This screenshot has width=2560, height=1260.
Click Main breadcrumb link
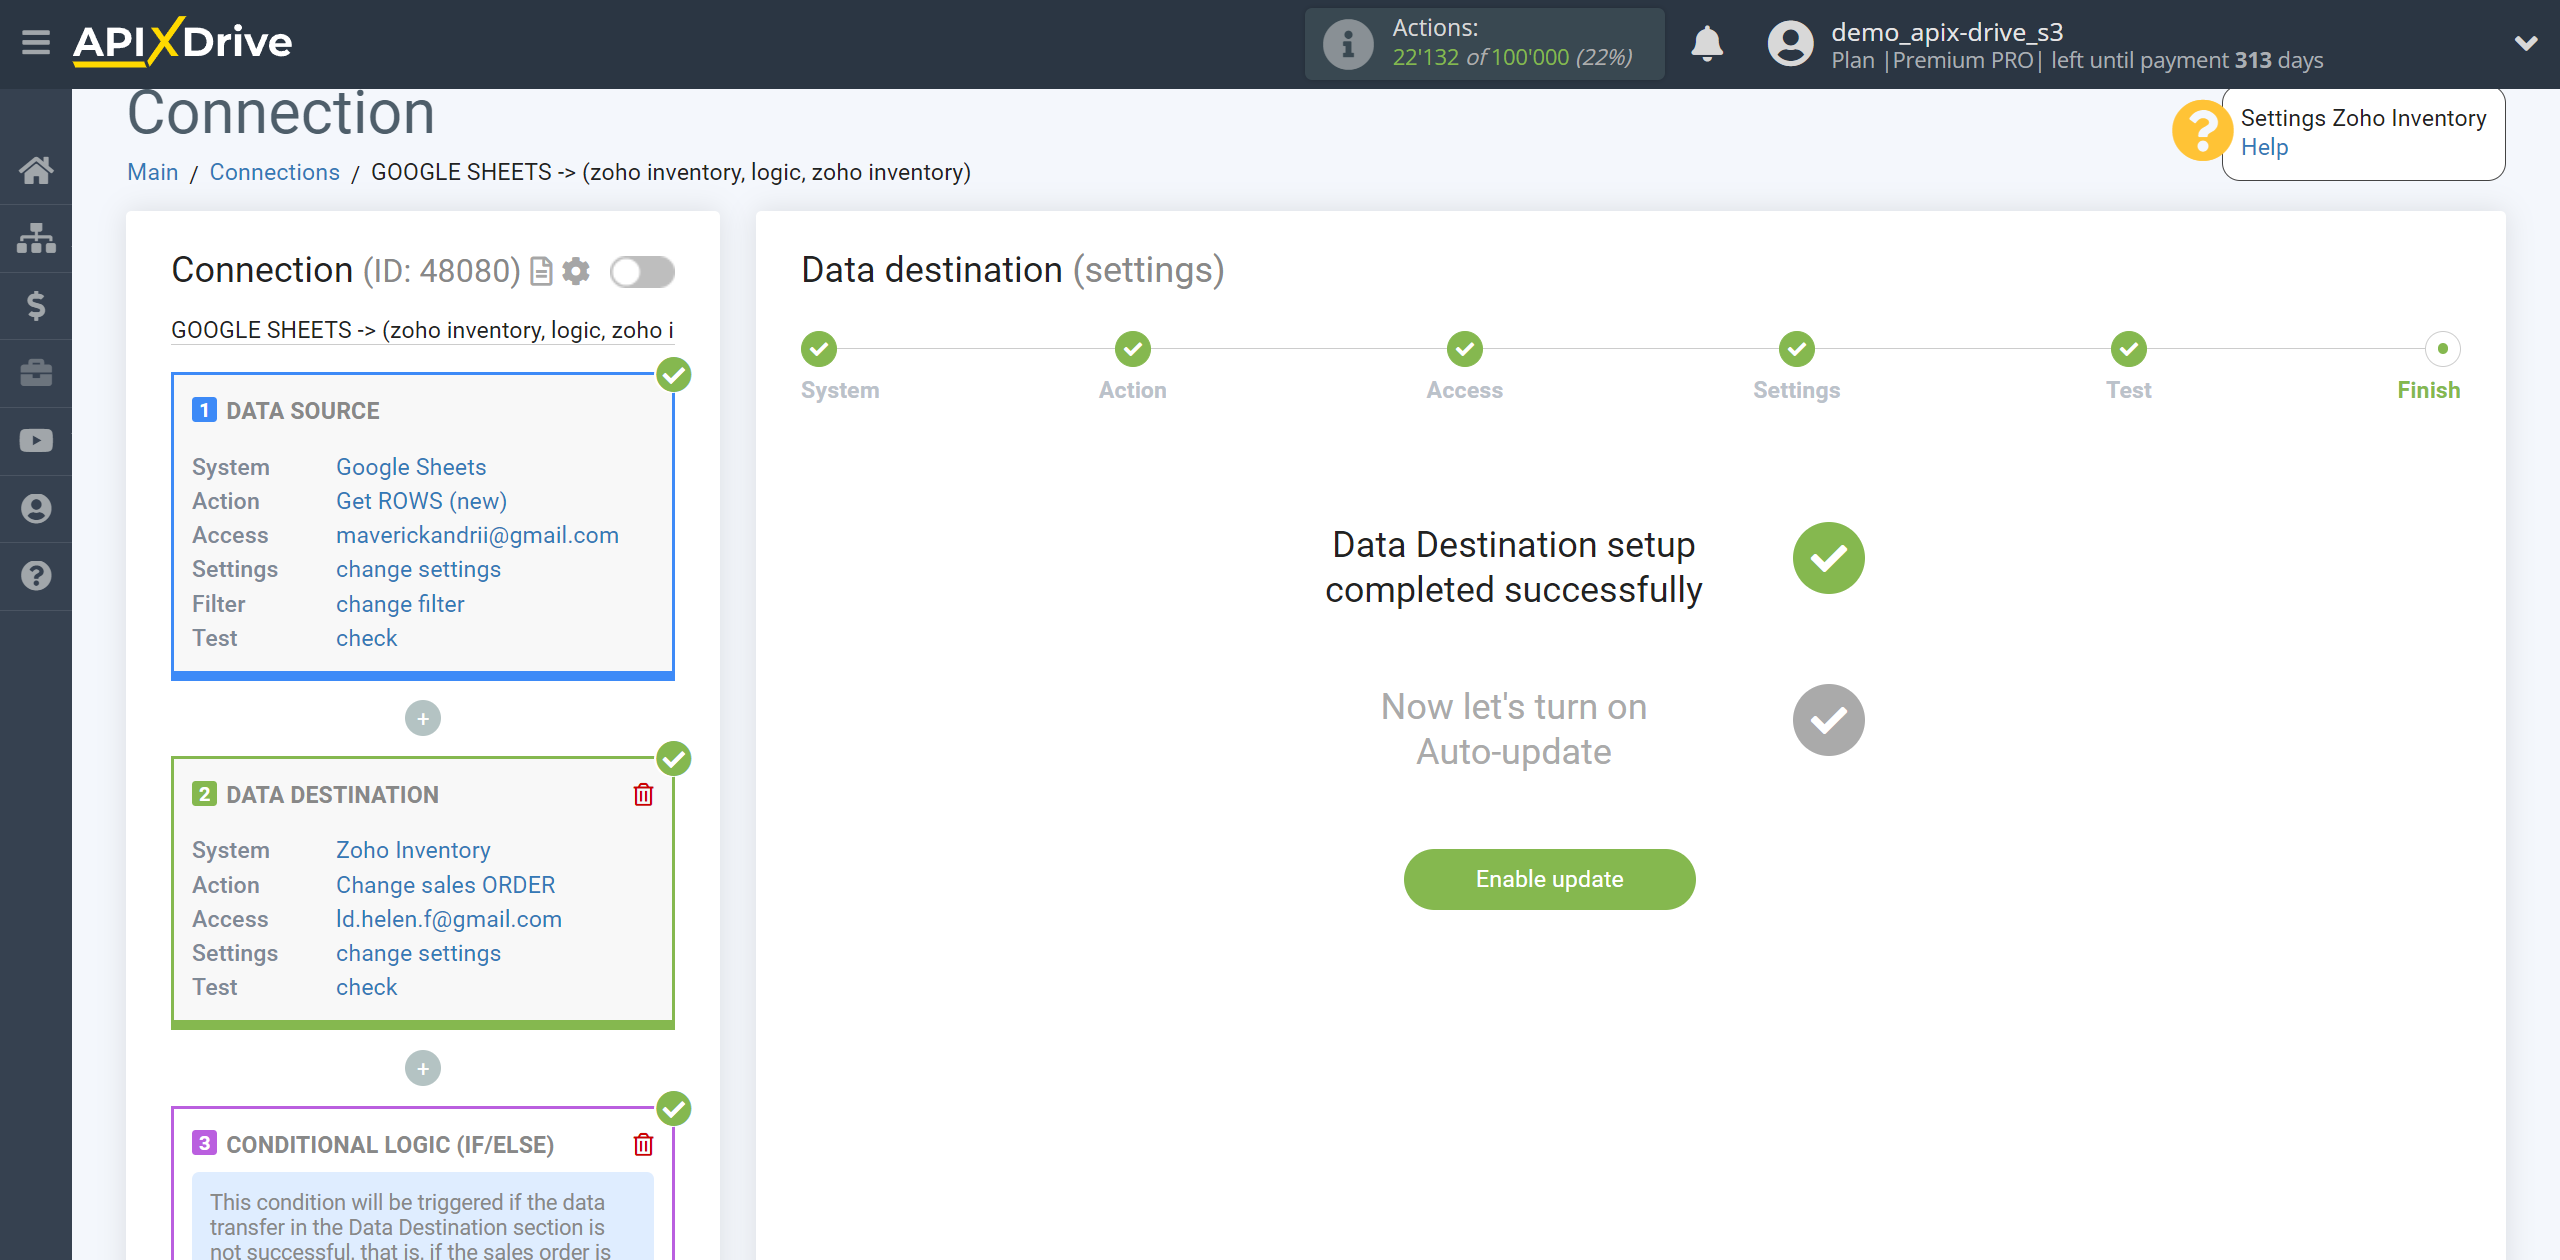tap(153, 172)
